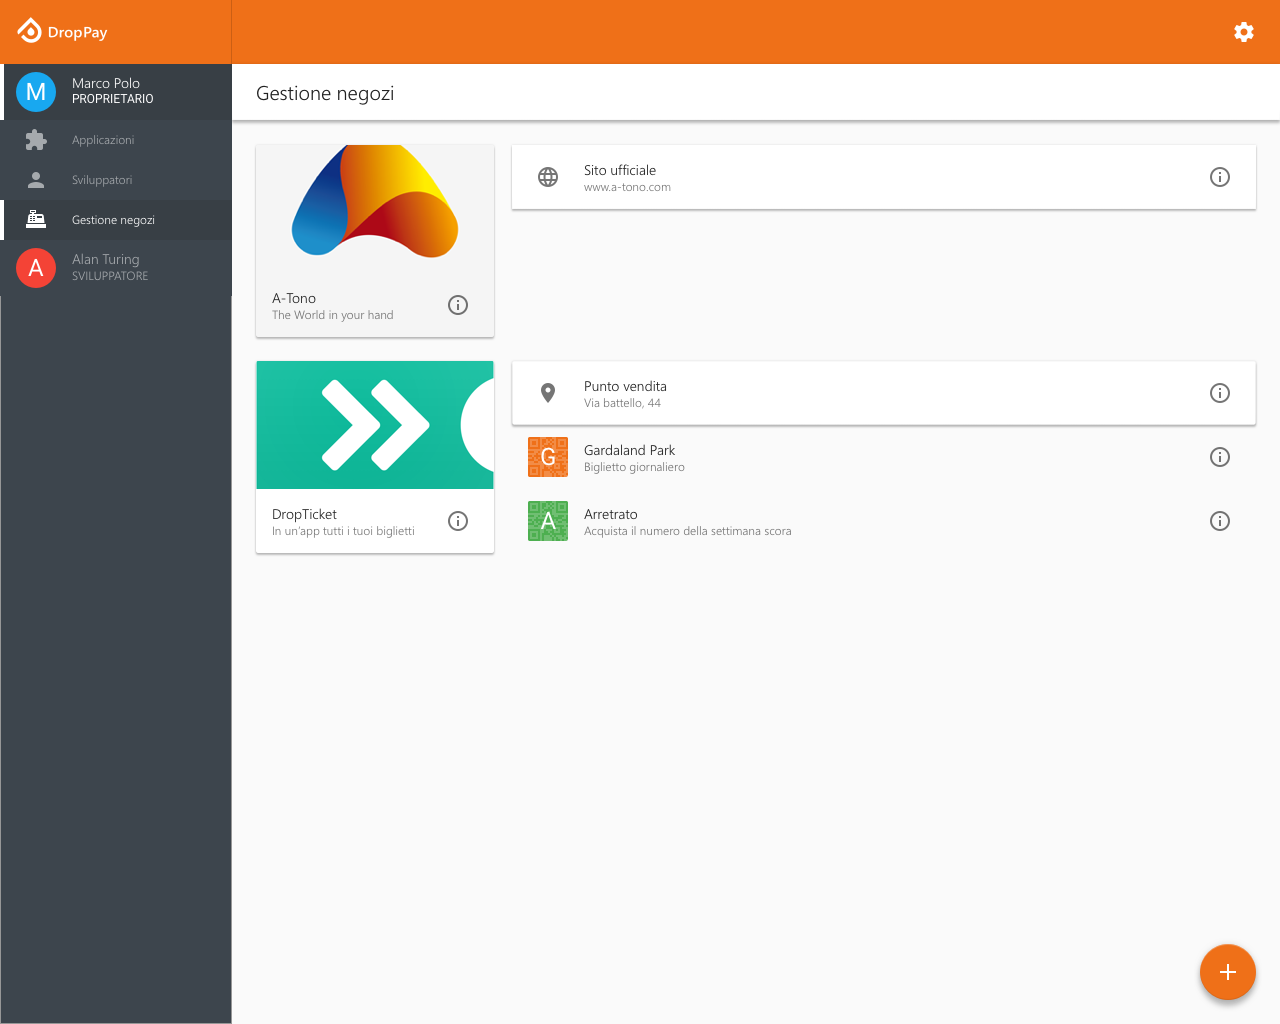Show info for Gardaland Park
This screenshot has width=1280, height=1024.
[1220, 457]
